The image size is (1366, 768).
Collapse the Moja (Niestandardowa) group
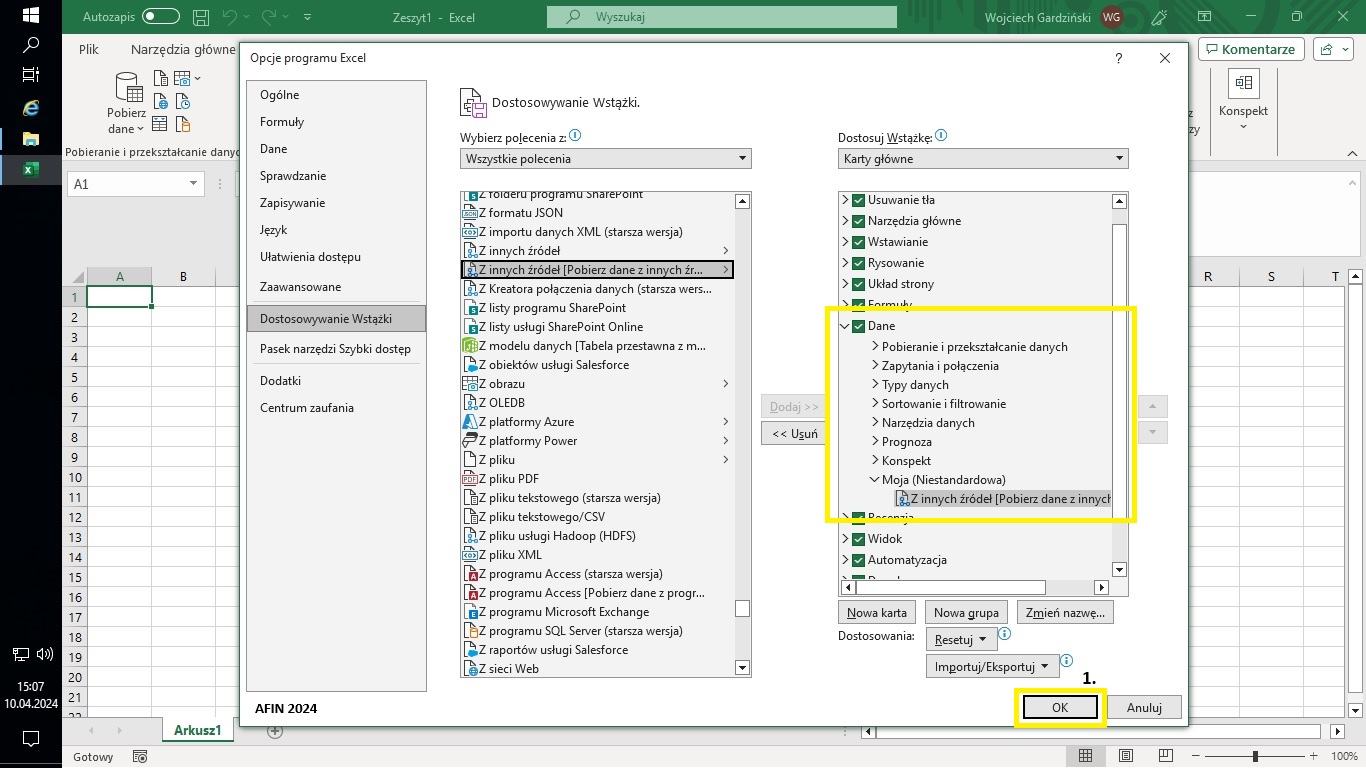(875, 479)
